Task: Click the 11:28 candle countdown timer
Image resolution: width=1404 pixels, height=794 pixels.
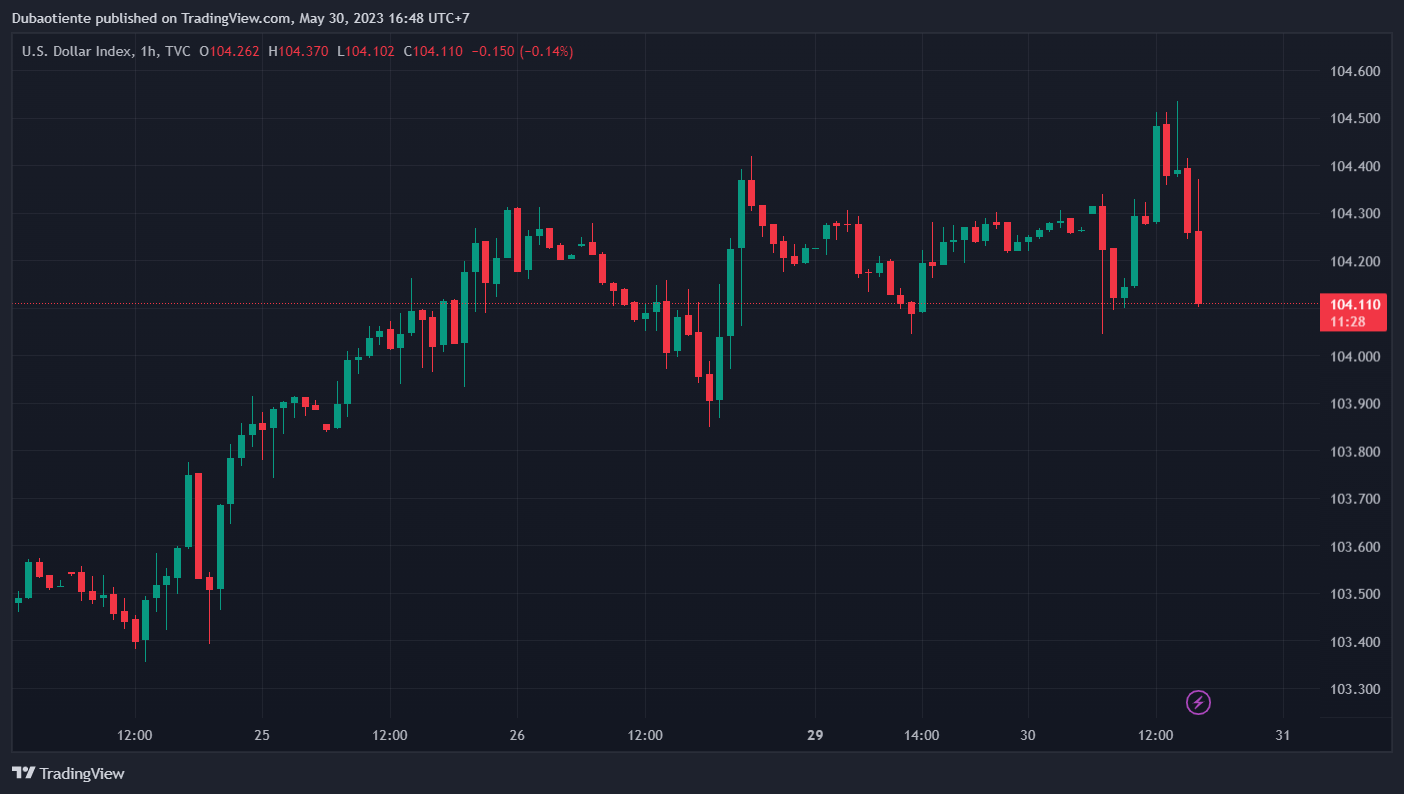Action: tap(1352, 321)
